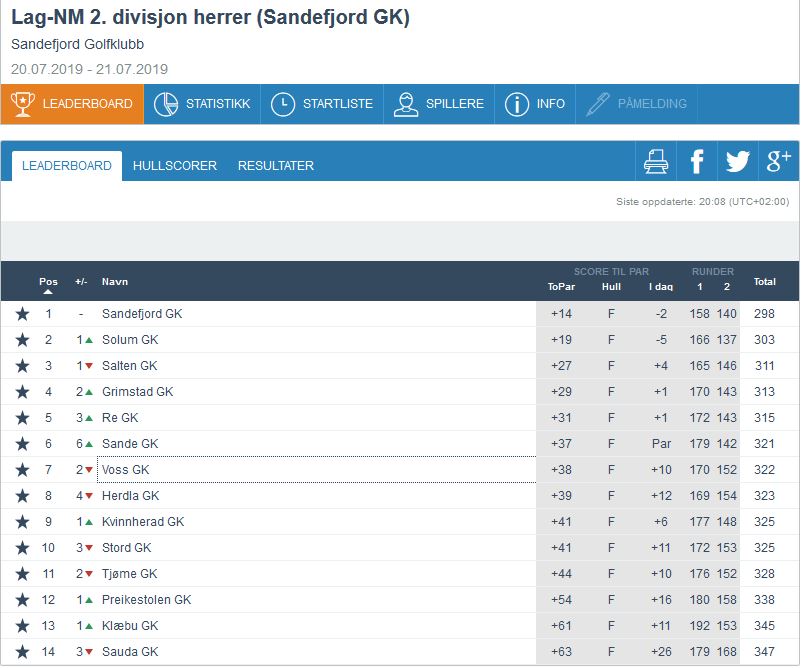The width and height of the screenshot is (802, 668).
Task: Open Startliste with clock icon
Action: [322, 104]
